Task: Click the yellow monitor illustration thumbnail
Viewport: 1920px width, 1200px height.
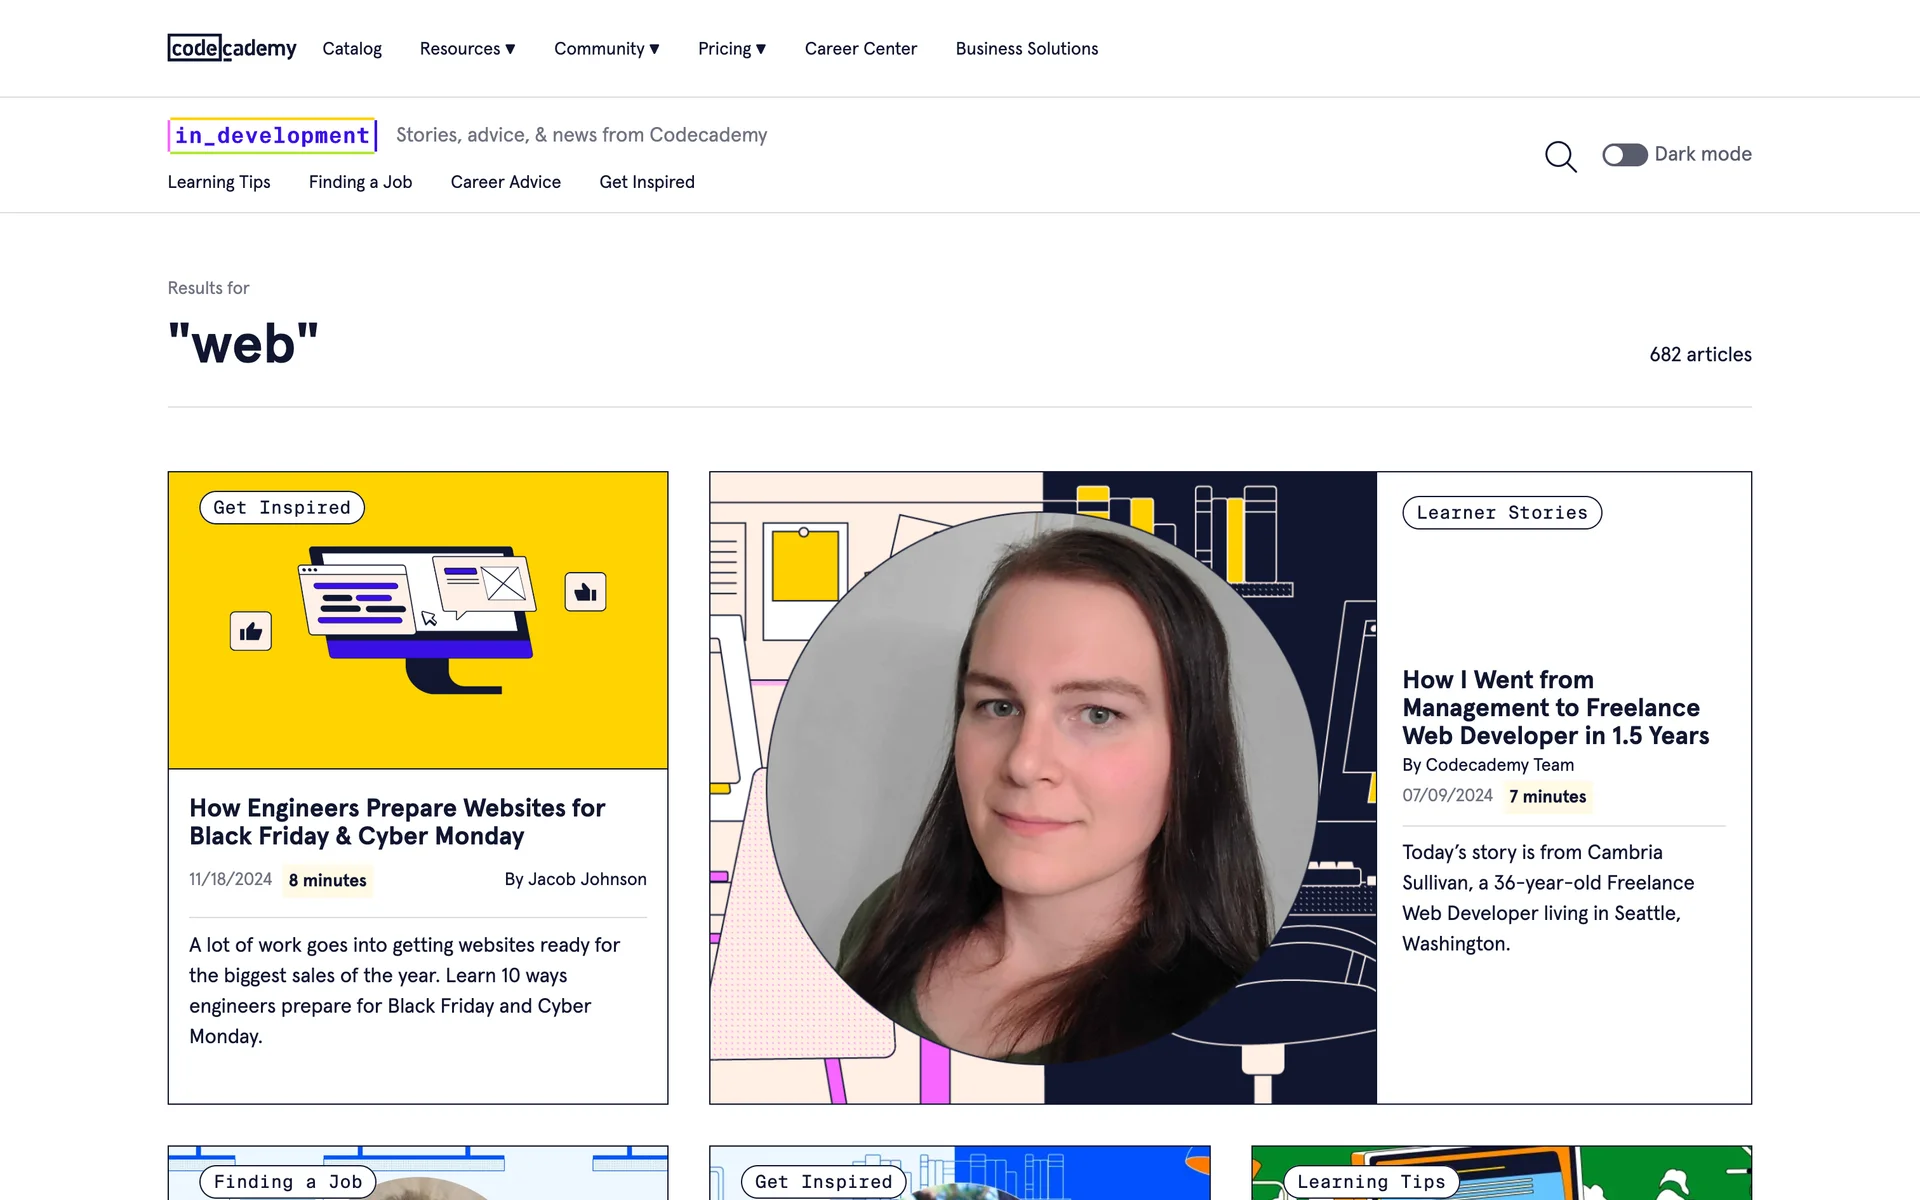Action: pos(418,640)
